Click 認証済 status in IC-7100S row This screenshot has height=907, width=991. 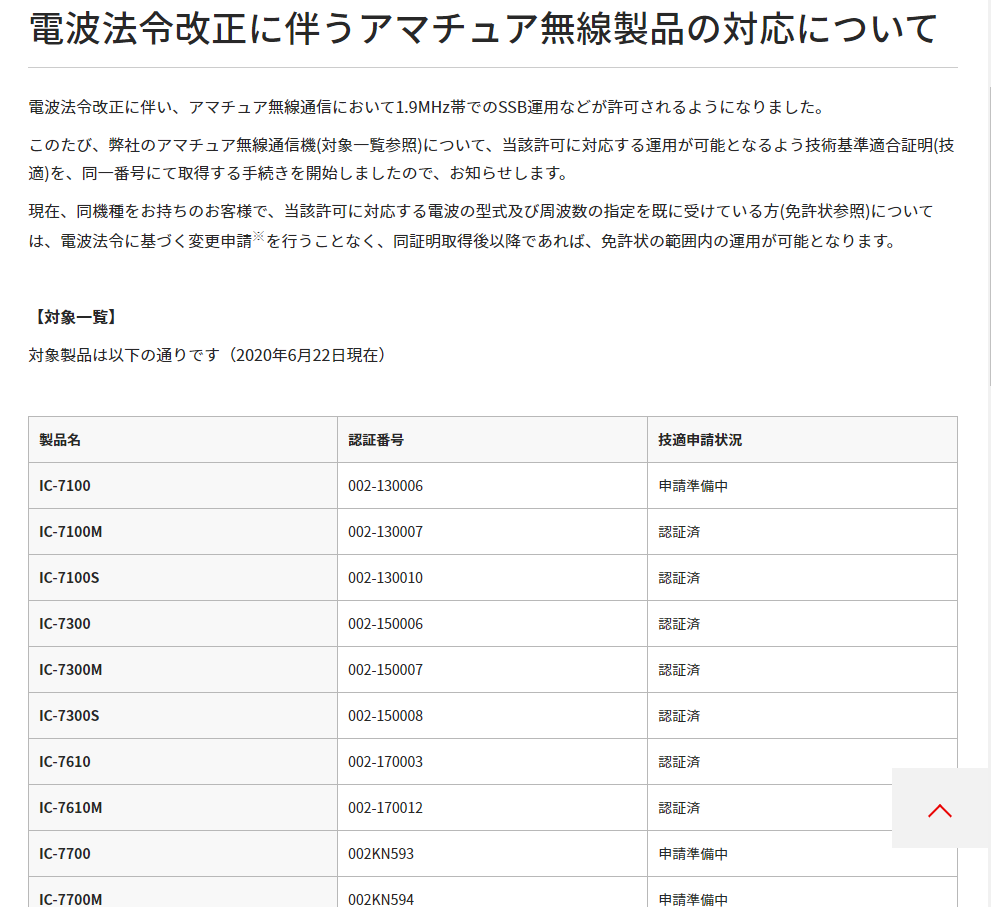point(679,578)
